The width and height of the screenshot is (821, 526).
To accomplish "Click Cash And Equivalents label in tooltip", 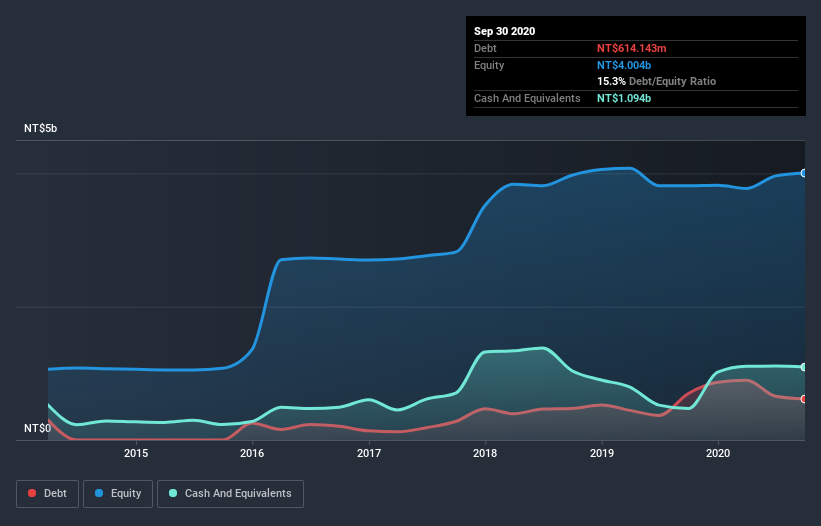I will coord(527,98).
